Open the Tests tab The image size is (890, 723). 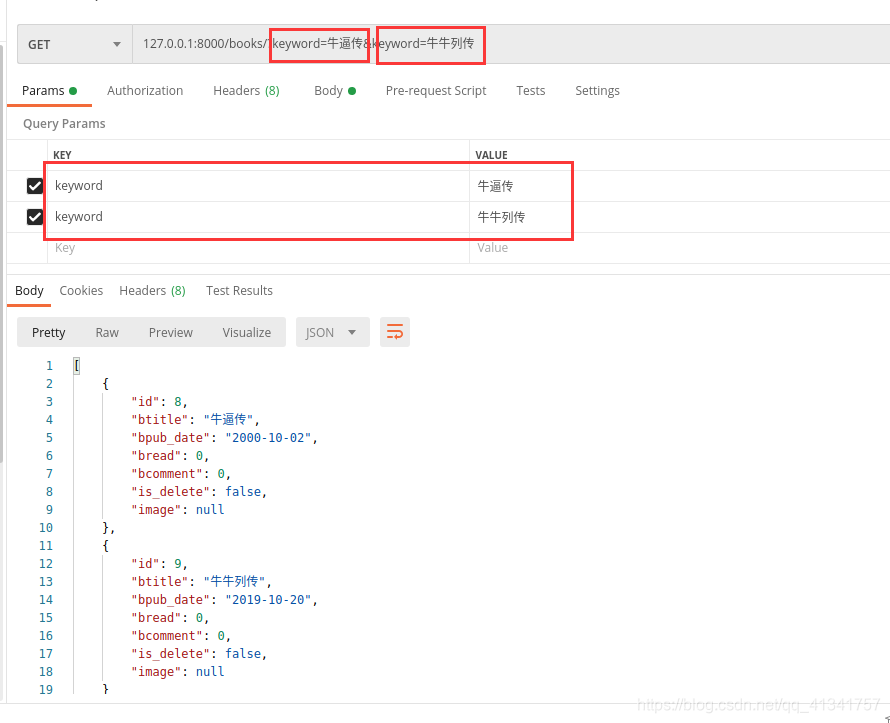[530, 91]
